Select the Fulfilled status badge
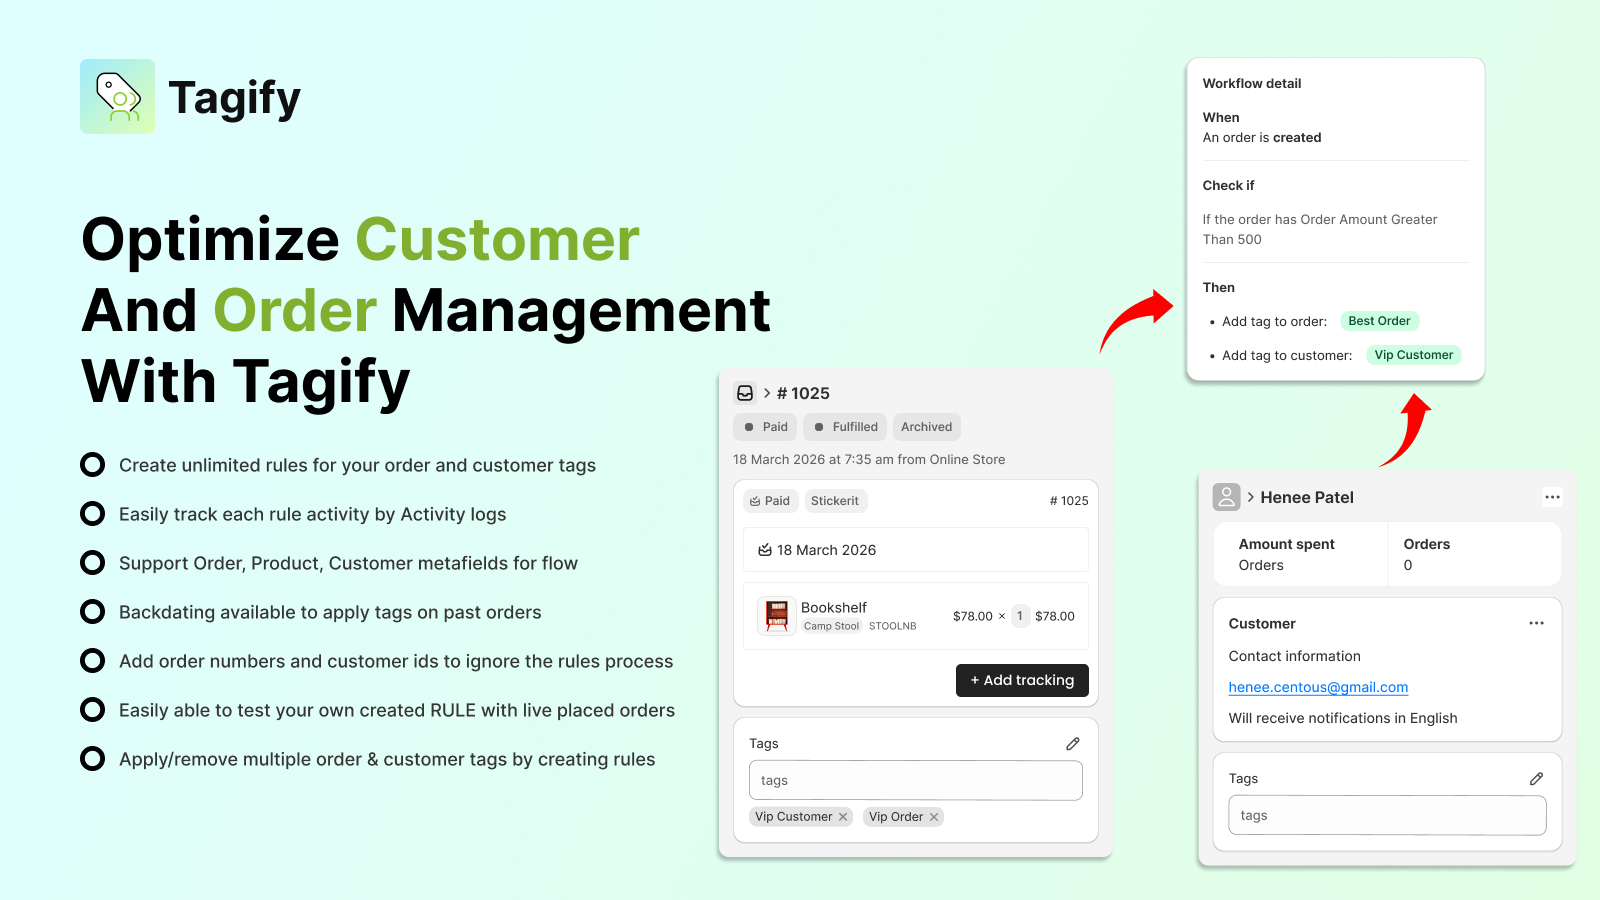The height and width of the screenshot is (900, 1600). [845, 427]
